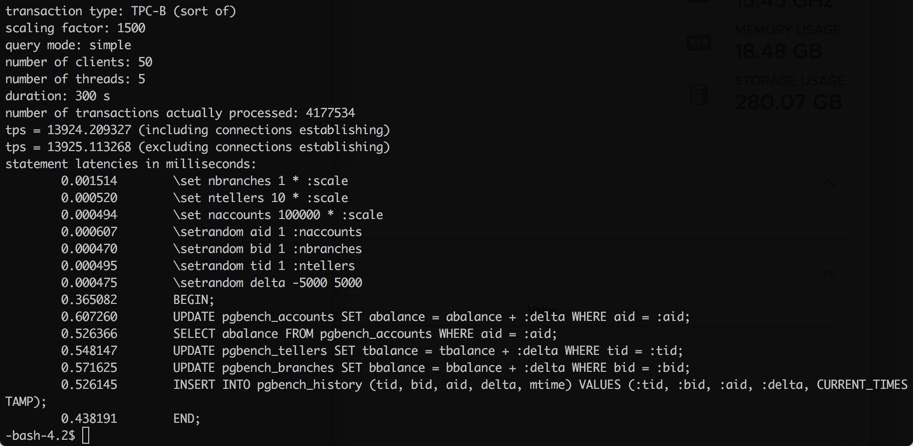
Task: Click the 0.607260 latency value
Action: (x=89, y=317)
